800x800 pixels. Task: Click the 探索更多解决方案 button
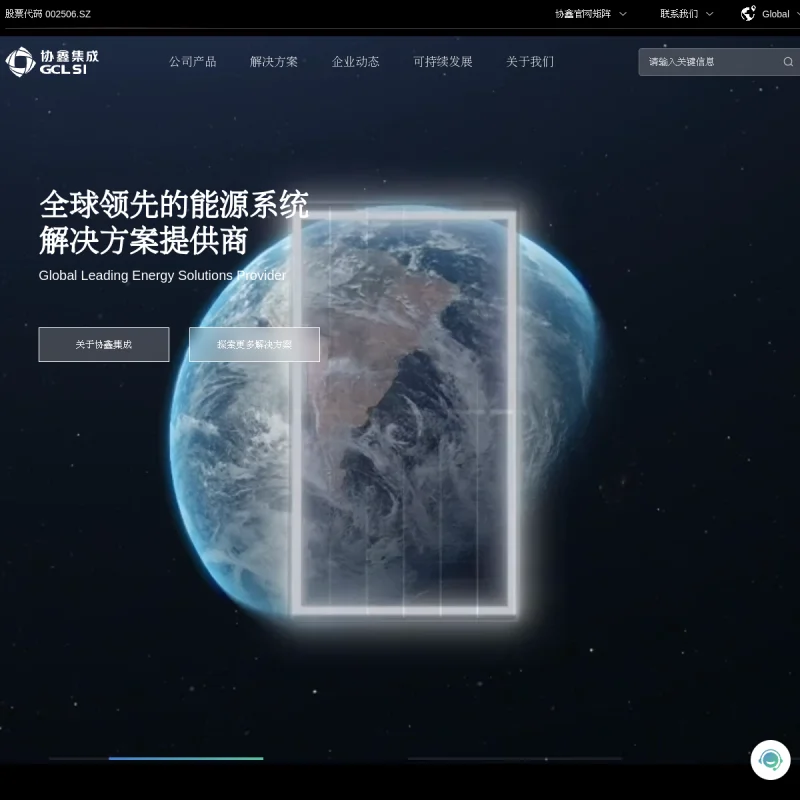pos(255,344)
